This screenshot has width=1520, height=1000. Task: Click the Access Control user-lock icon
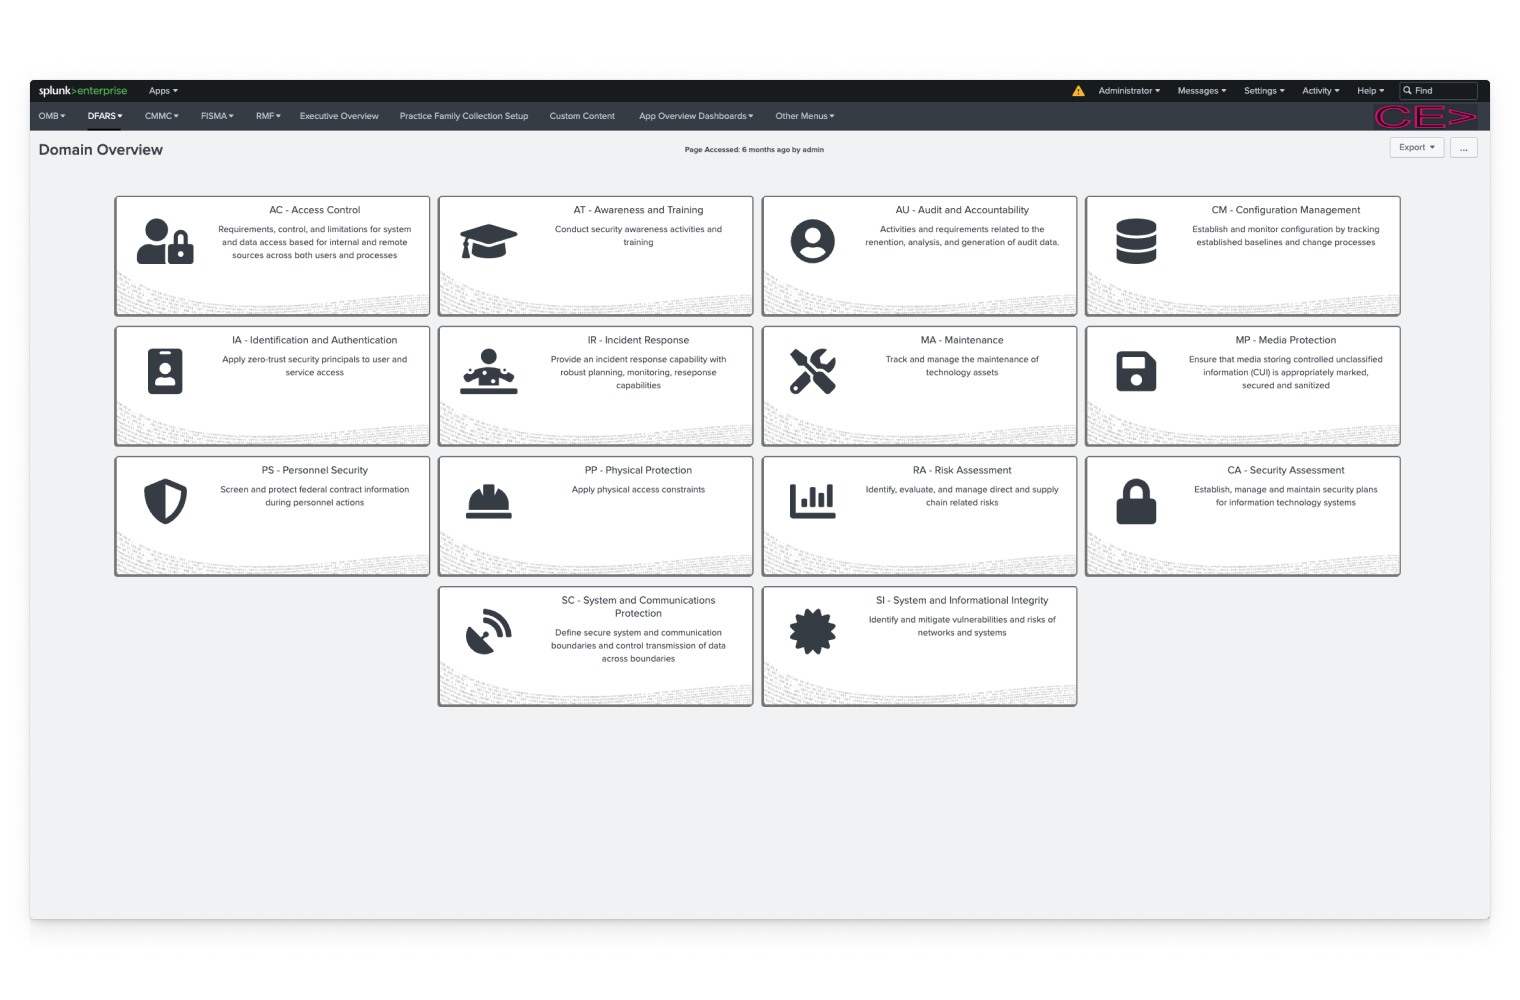[x=165, y=242]
